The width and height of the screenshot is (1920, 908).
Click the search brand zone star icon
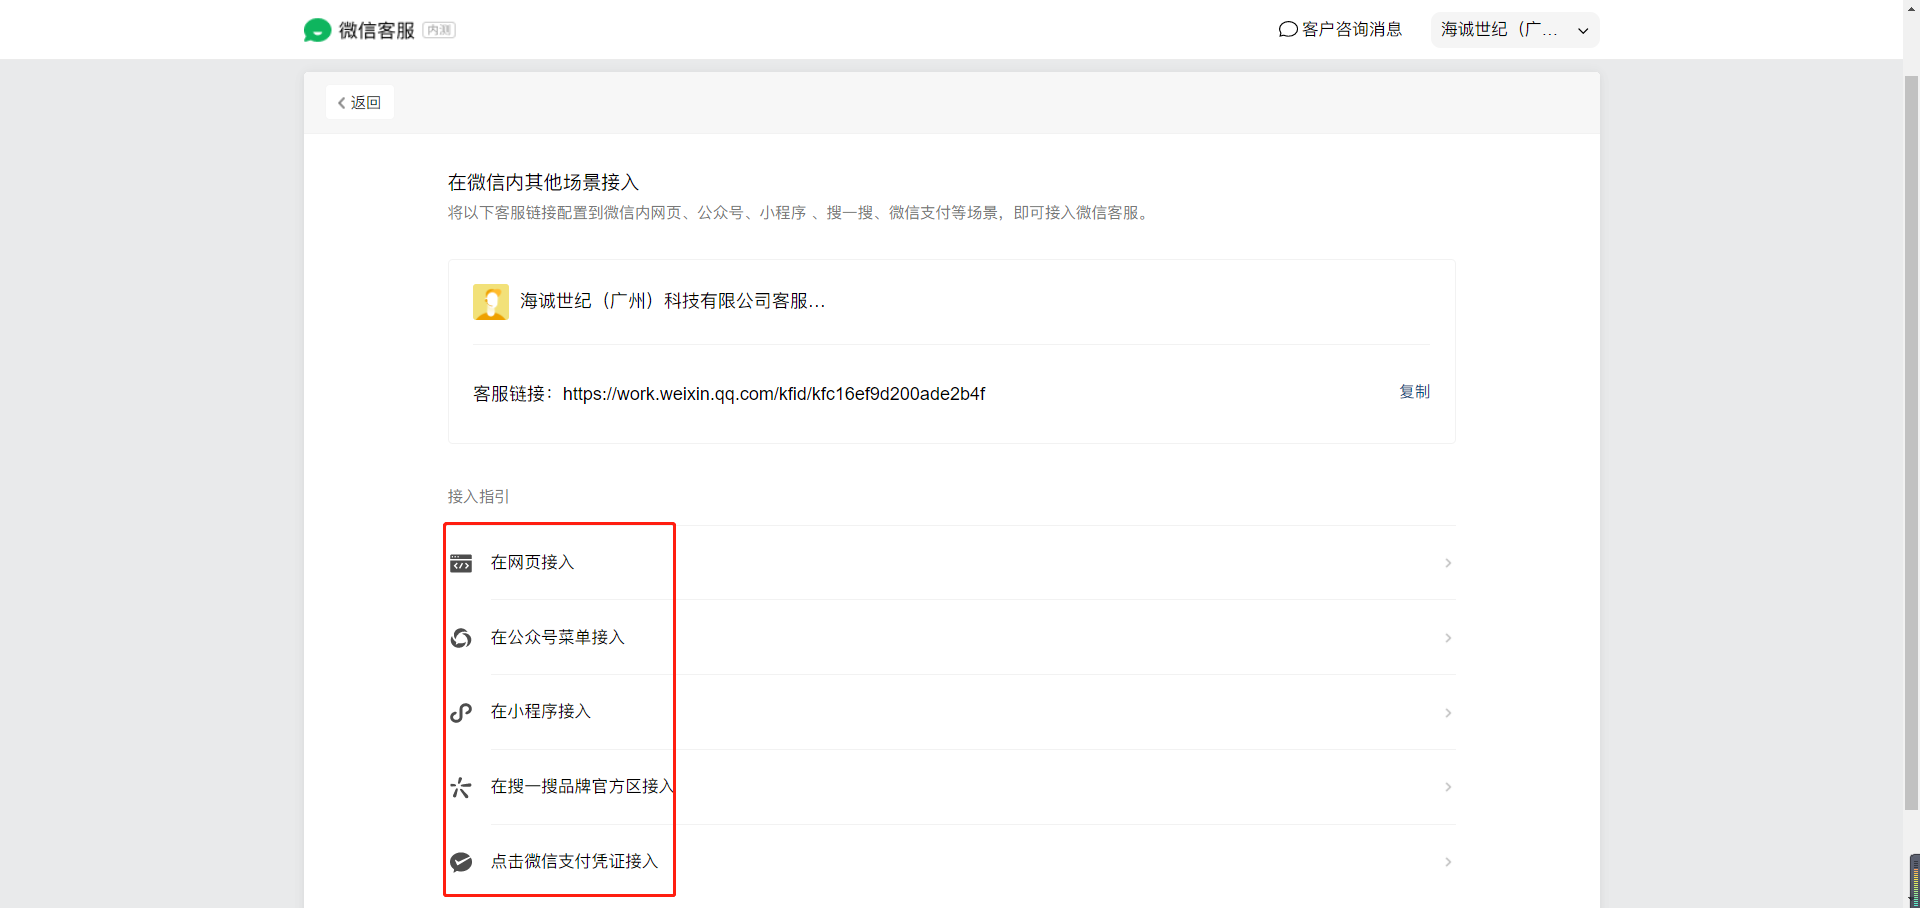461,788
